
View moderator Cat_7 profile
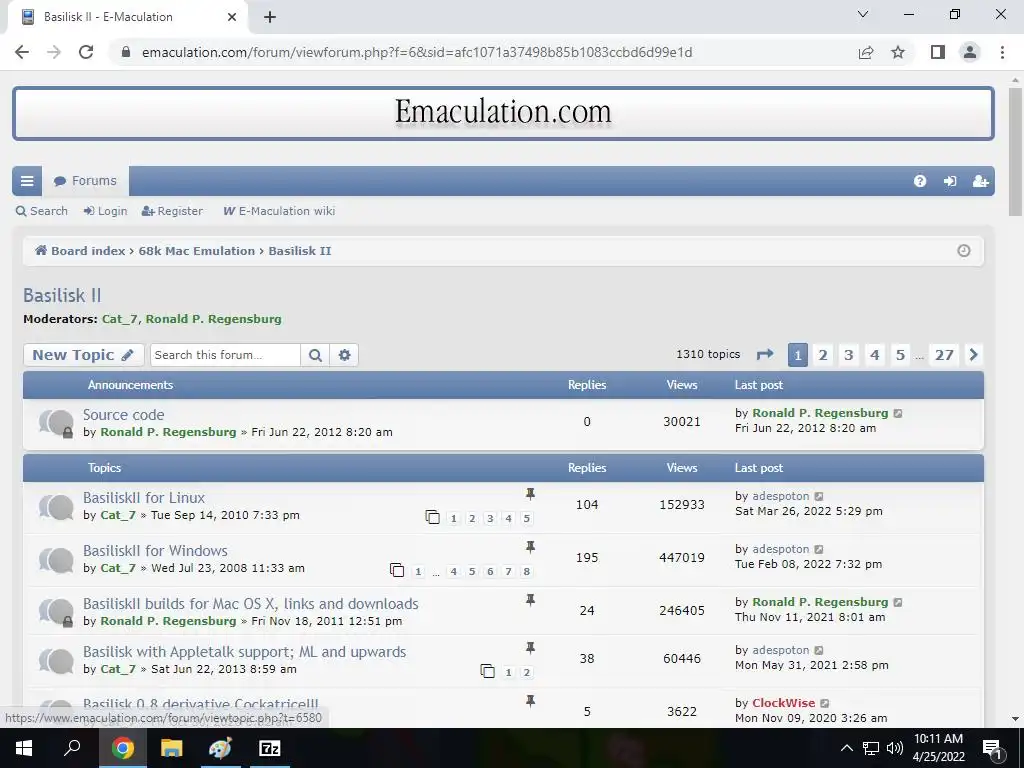tap(120, 319)
